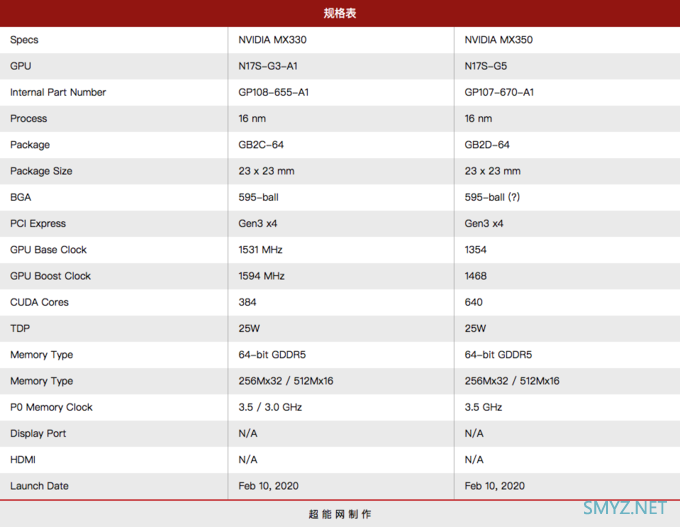Image resolution: width=680 pixels, height=527 pixels.
Task: Select Memory Type label in 256Mx32 row
Action: click(x=42, y=381)
